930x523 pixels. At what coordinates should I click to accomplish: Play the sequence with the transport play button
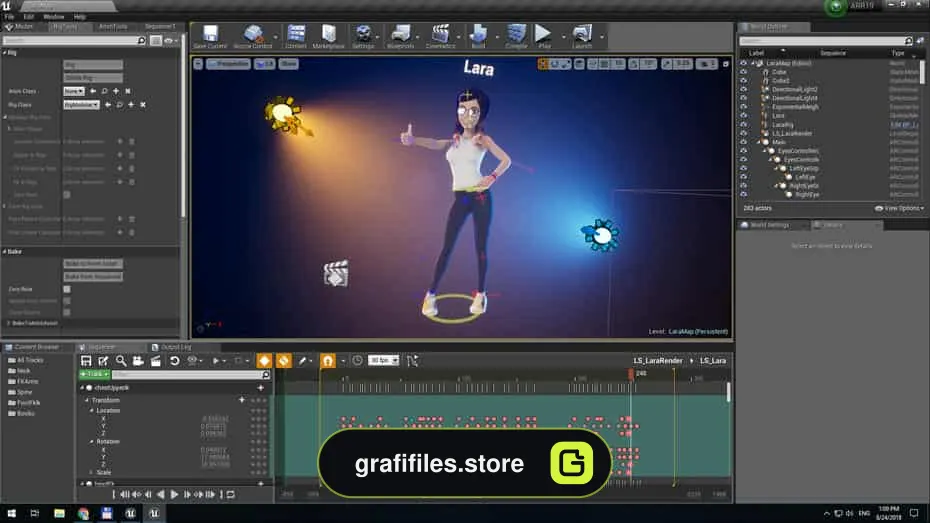(x=174, y=495)
